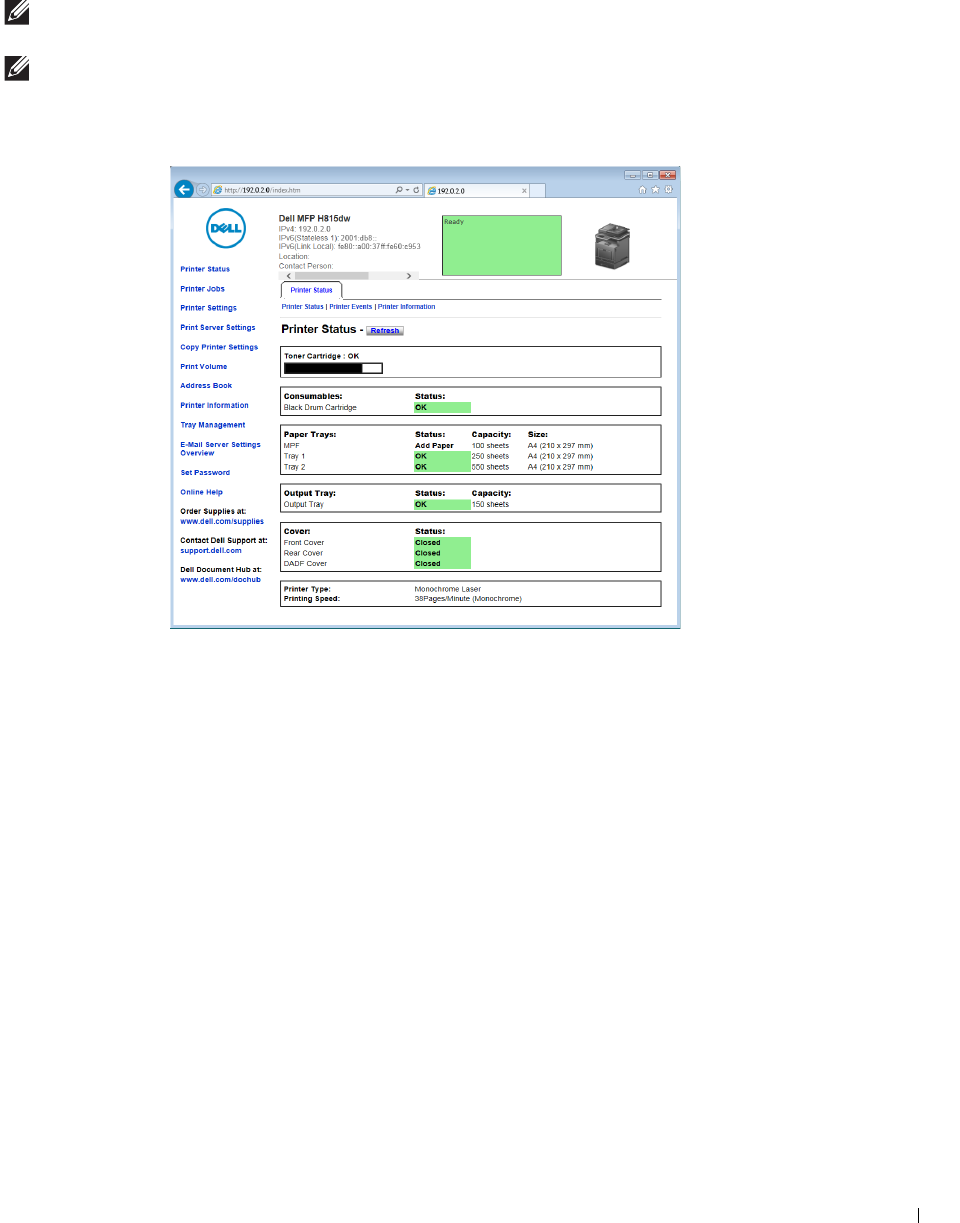Click the address bar refresh icon
The width and height of the screenshot is (960, 1223).
click(x=416, y=189)
